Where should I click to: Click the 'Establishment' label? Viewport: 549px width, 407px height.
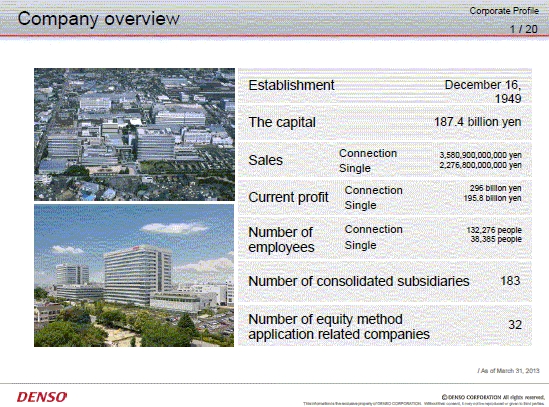[291, 85]
